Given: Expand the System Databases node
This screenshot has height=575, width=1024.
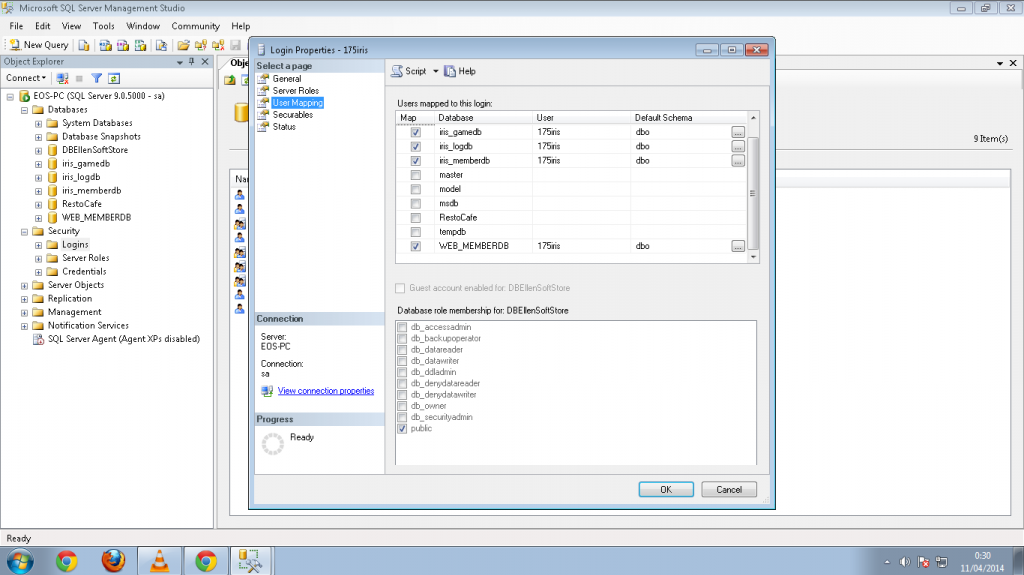Looking at the screenshot, I should tap(39, 123).
